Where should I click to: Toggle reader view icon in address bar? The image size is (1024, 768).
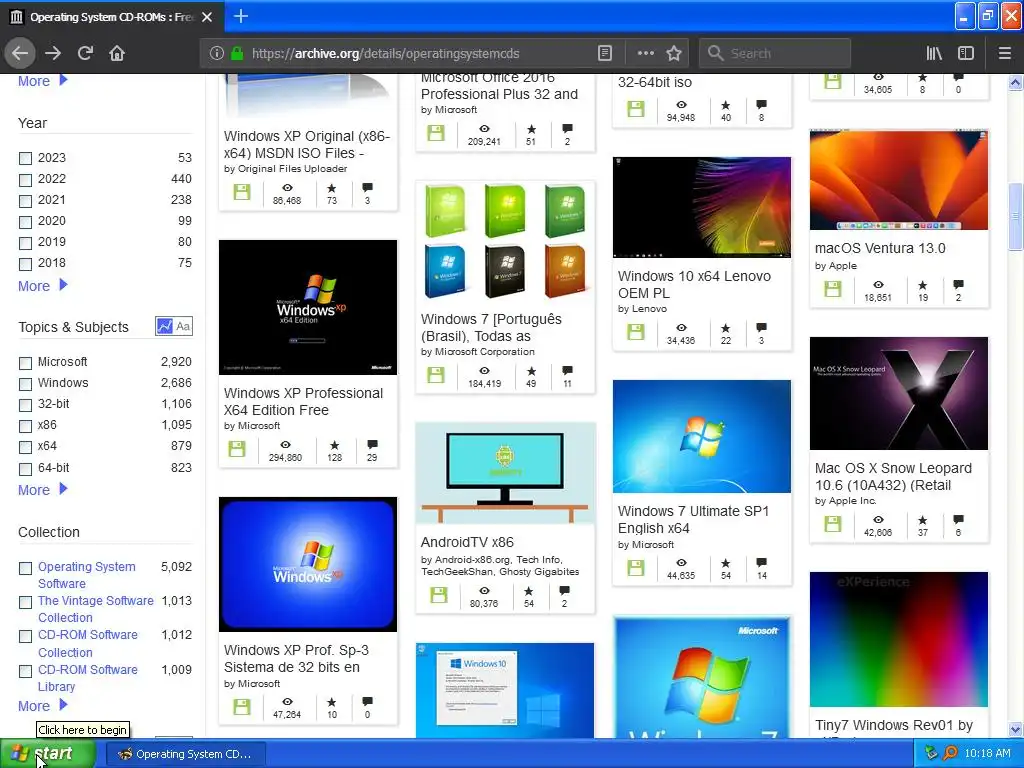[605, 54]
